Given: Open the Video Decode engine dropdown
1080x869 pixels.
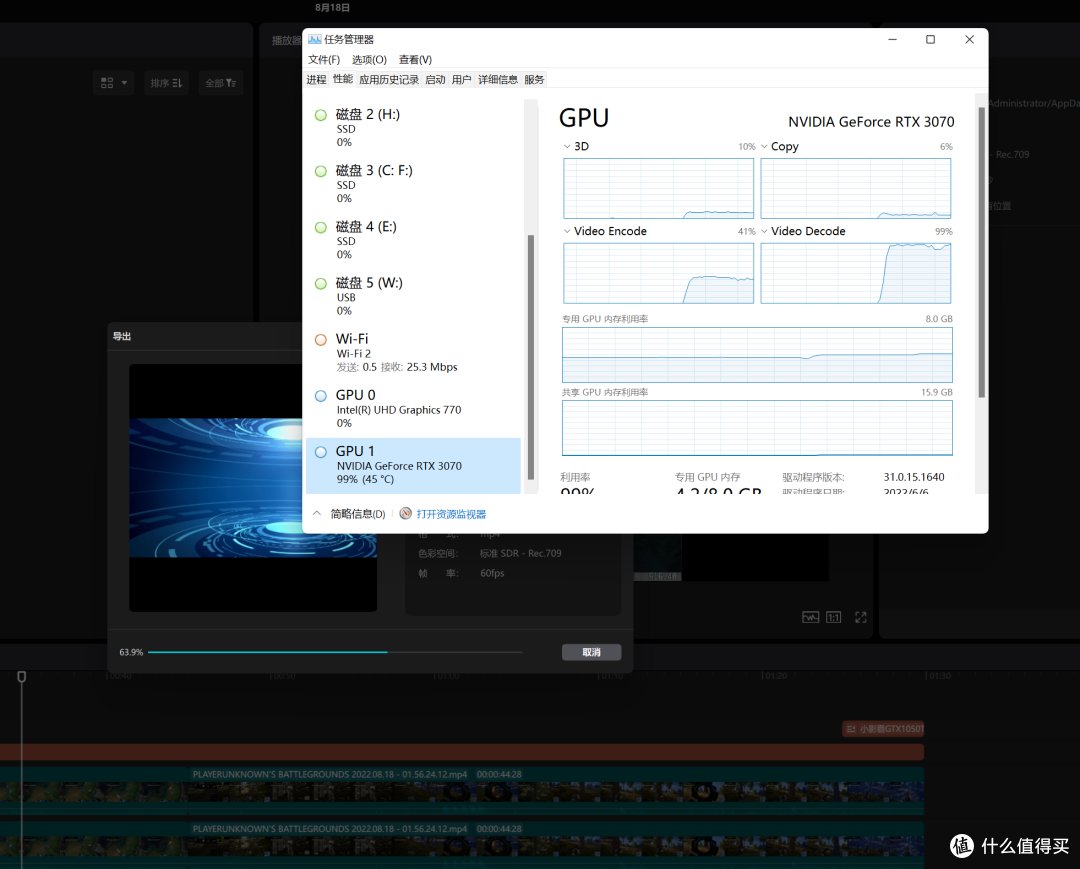Looking at the screenshot, I should [764, 231].
